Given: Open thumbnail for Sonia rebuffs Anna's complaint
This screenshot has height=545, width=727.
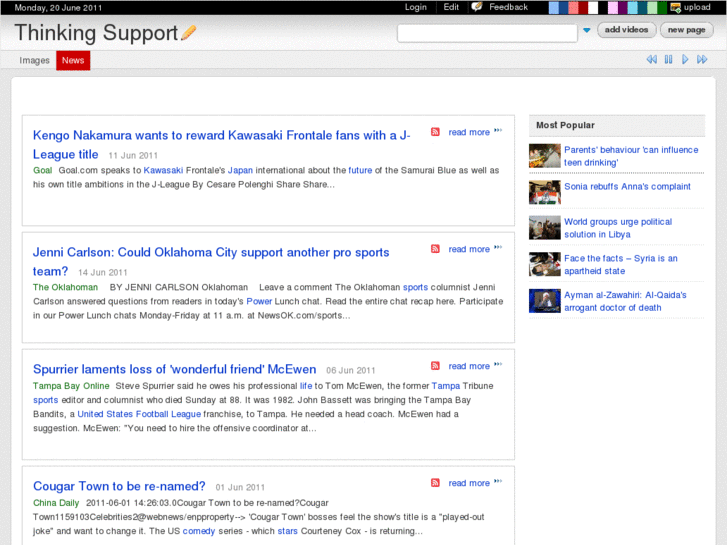Looking at the screenshot, I should pyautogui.click(x=545, y=192).
